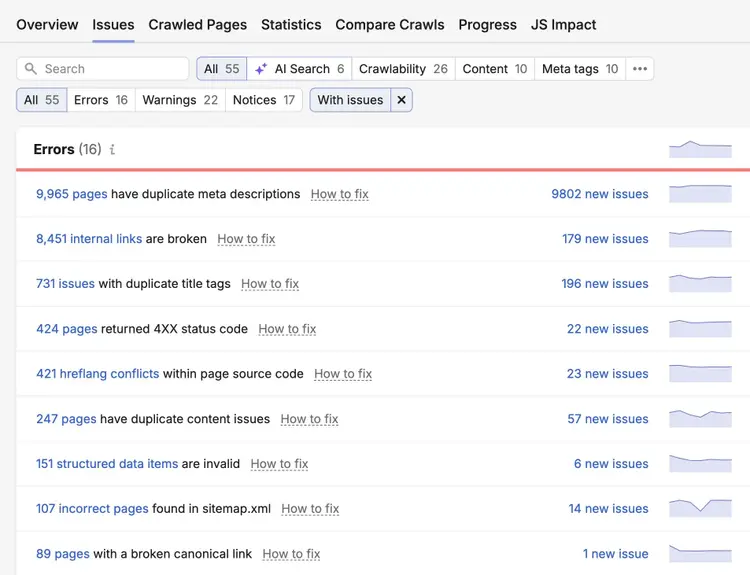Filter issues by Warnings 22
The image size is (750, 575).
180,100
